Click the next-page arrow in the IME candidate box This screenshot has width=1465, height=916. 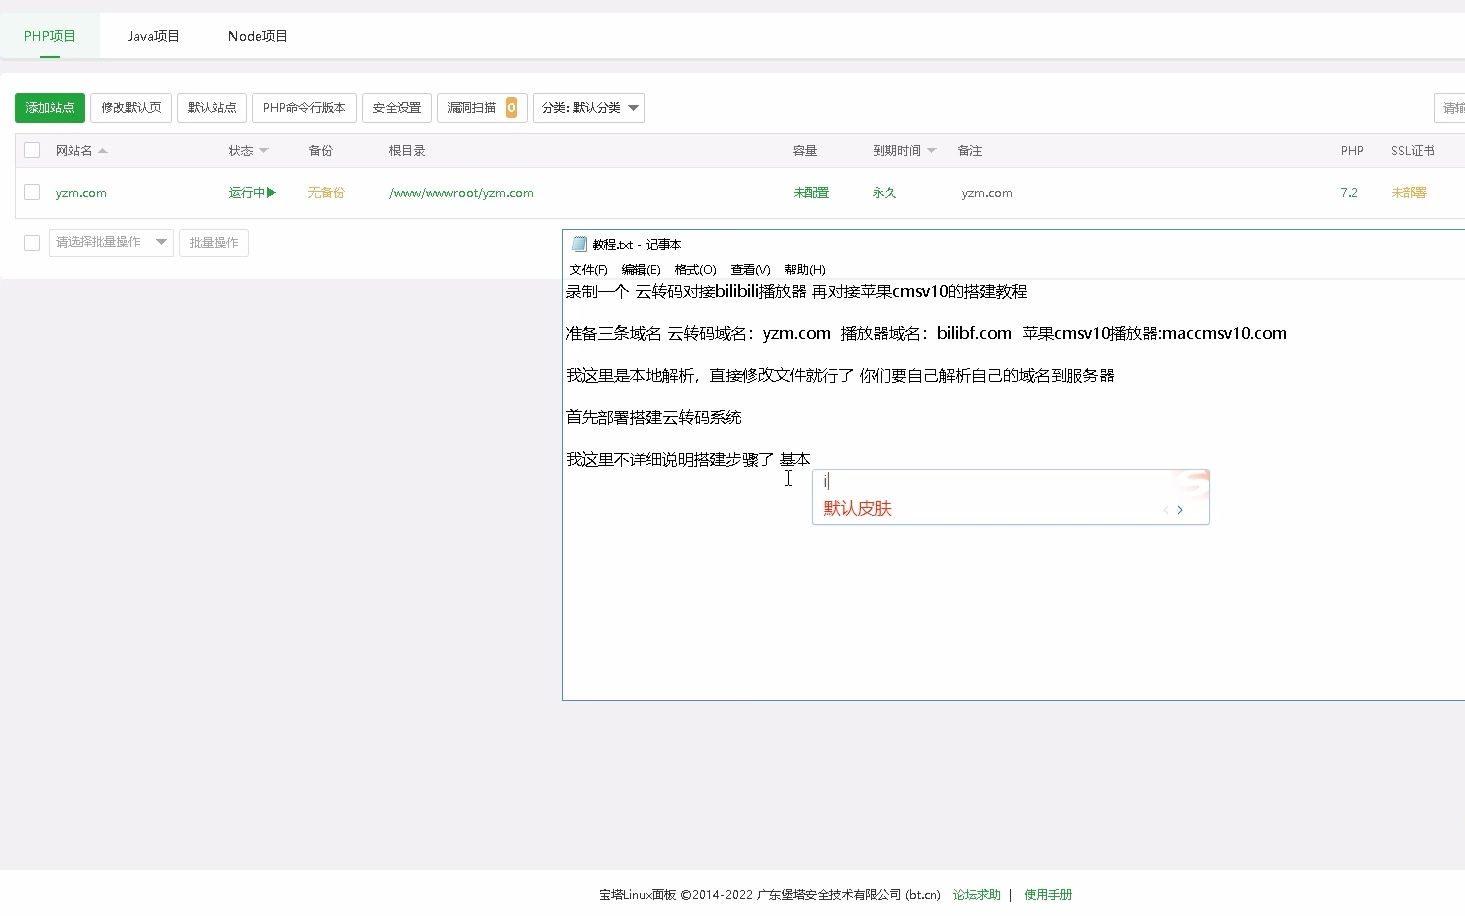(x=1180, y=510)
